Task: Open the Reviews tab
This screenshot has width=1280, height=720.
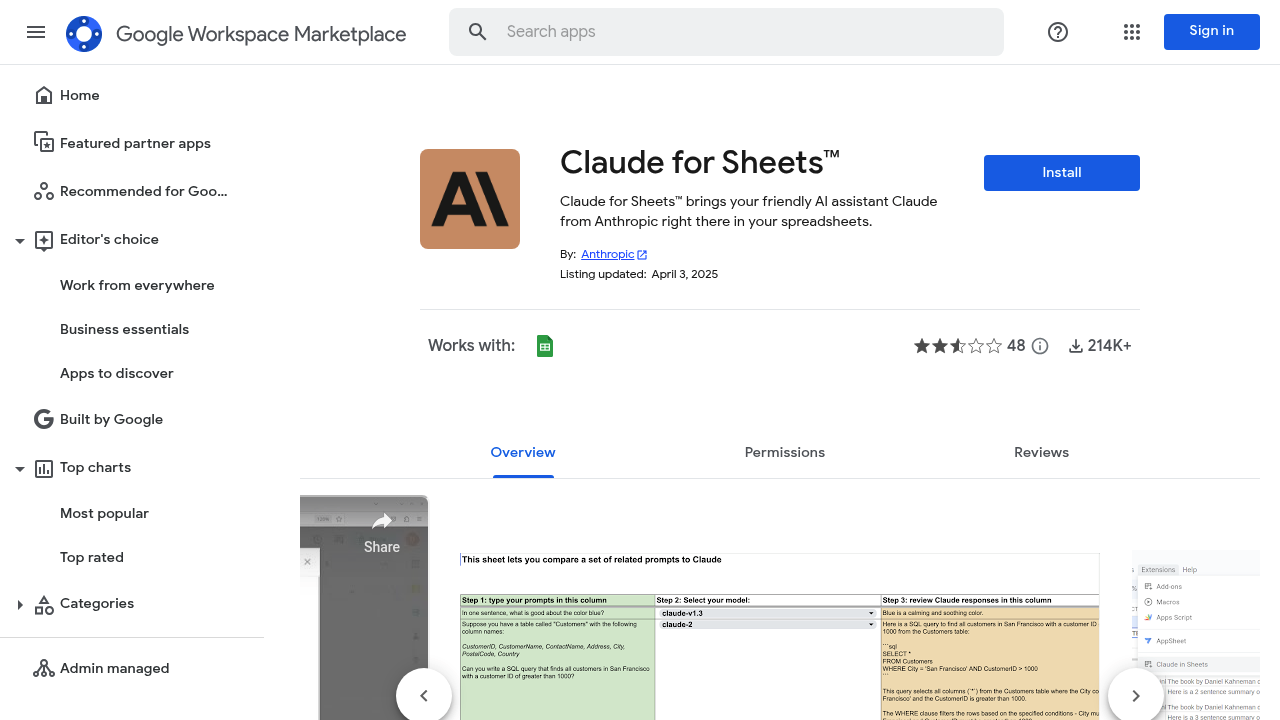Action: point(1041,452)
